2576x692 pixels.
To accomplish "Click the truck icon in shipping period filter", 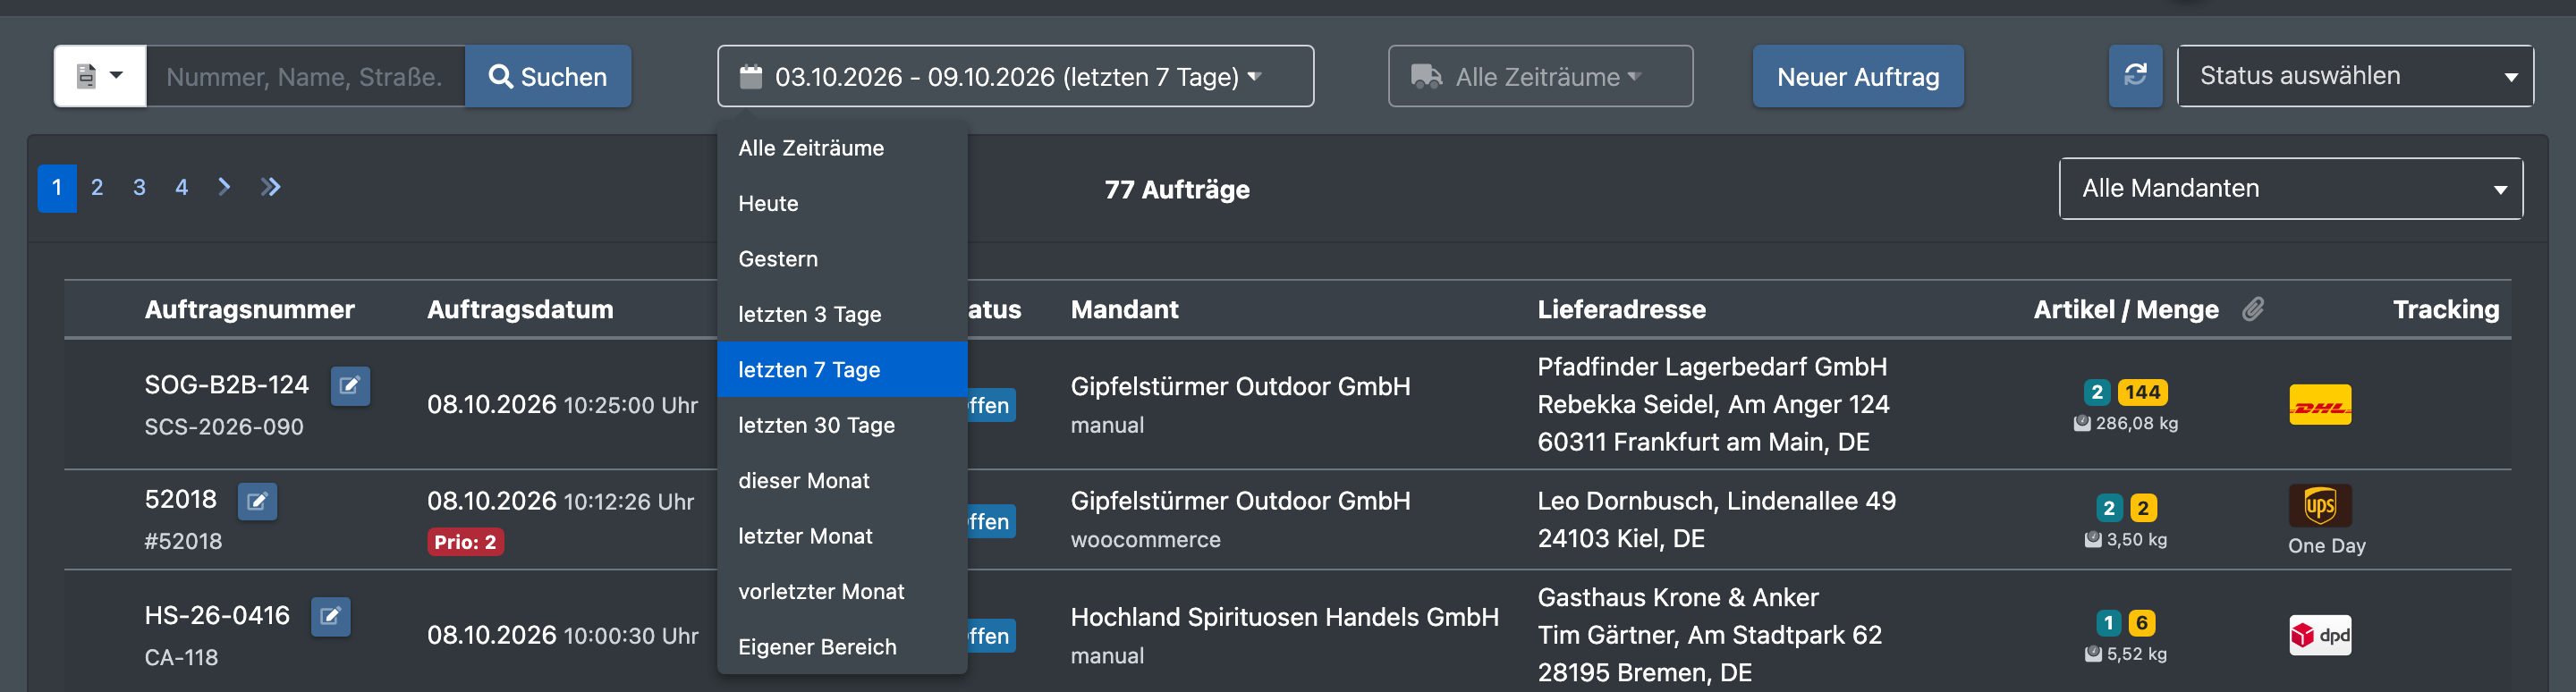I will tap(1426, 76).
